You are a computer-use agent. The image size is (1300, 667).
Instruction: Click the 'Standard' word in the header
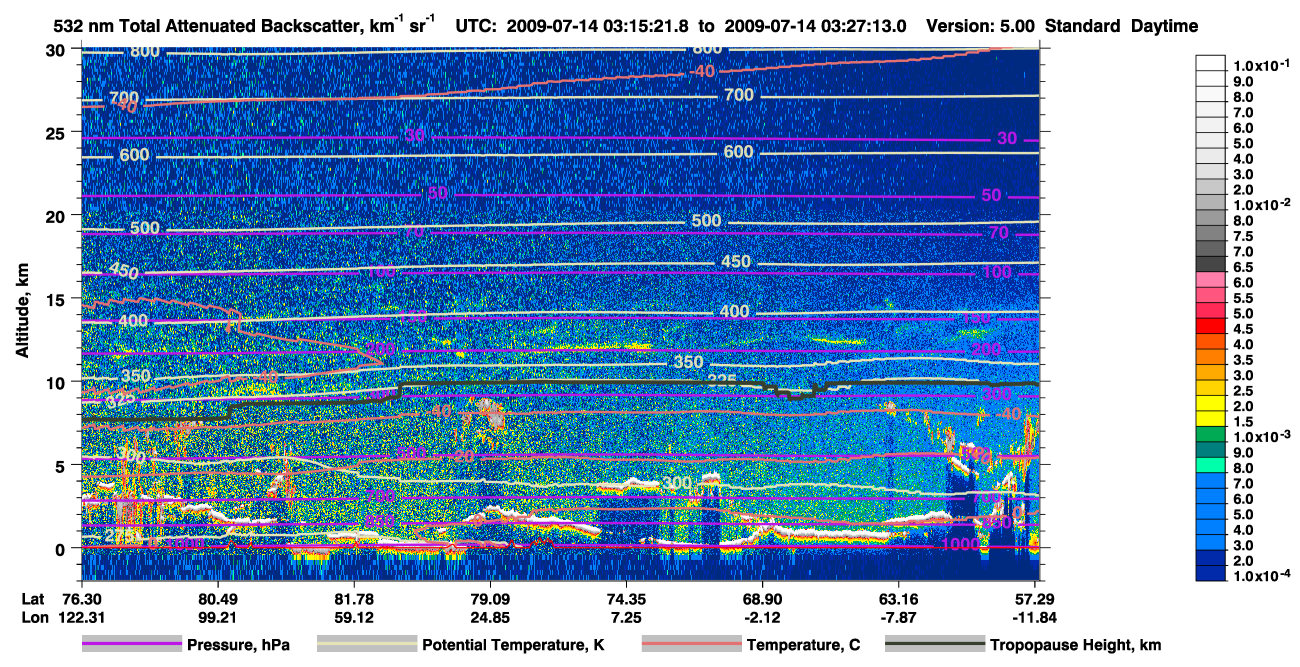coord(1084,27)
